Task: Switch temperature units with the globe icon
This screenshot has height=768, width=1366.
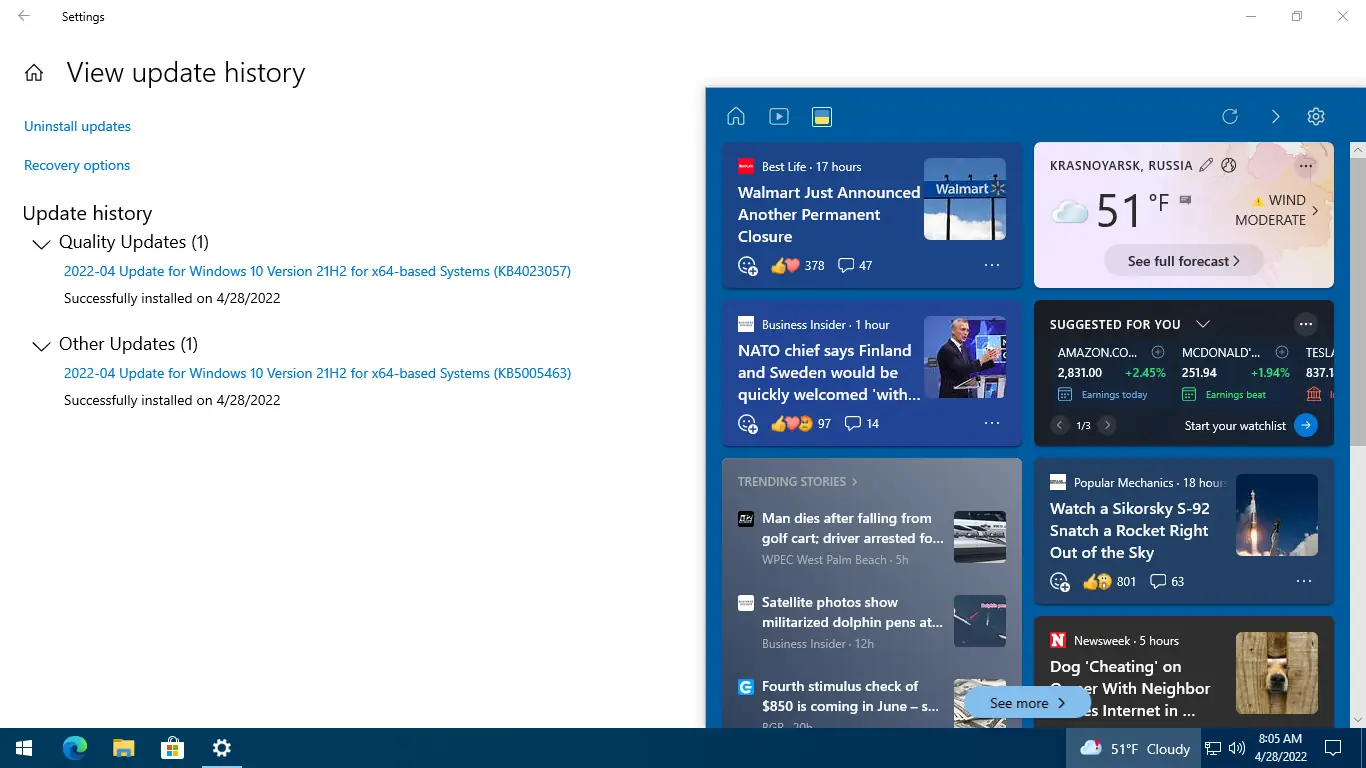Action: [x=1229, y=165]
